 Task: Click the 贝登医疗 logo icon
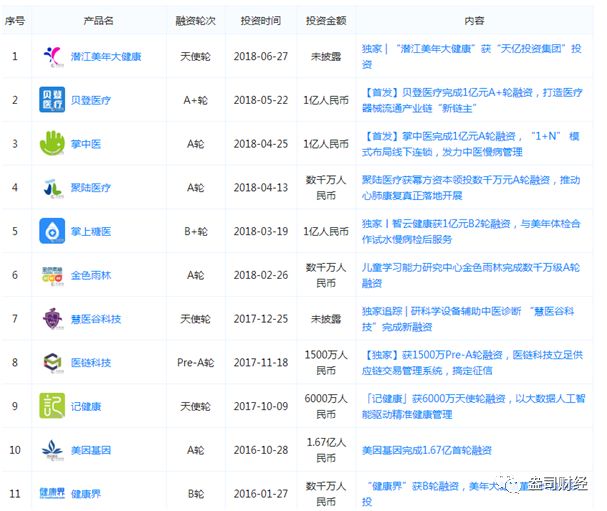tap(53, 100)
